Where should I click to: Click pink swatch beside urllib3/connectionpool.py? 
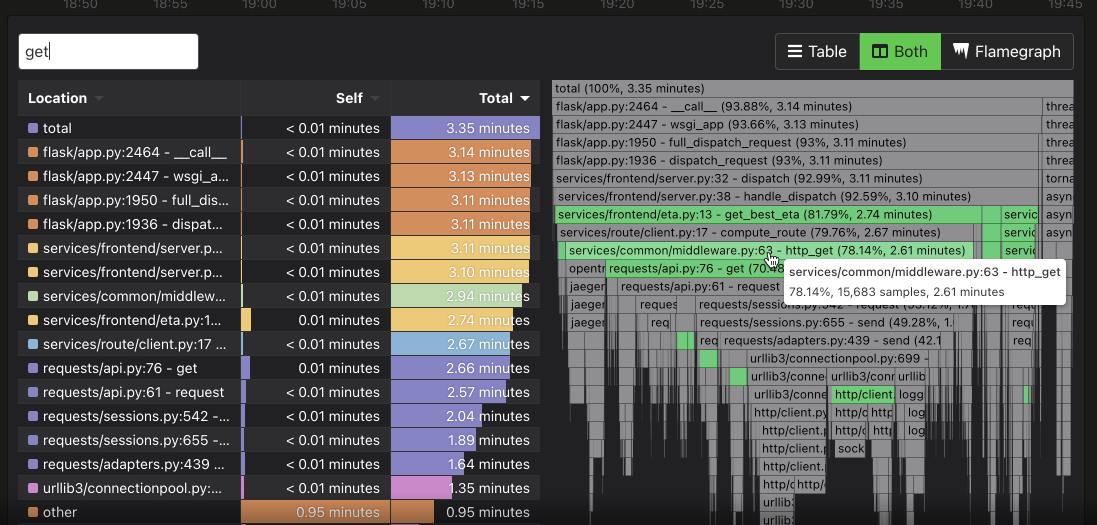tap(32, 488)
